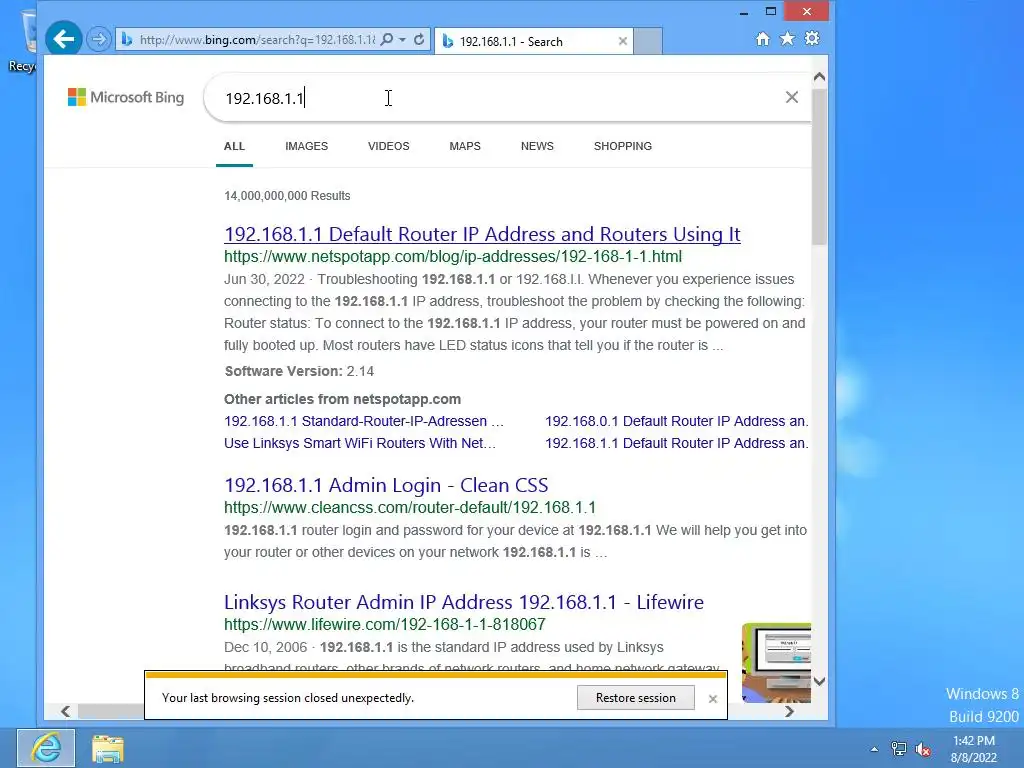This screenshot has width=1024, height=768.
Task: Click the vertical scrollbar up arrow
Action: 820,77
